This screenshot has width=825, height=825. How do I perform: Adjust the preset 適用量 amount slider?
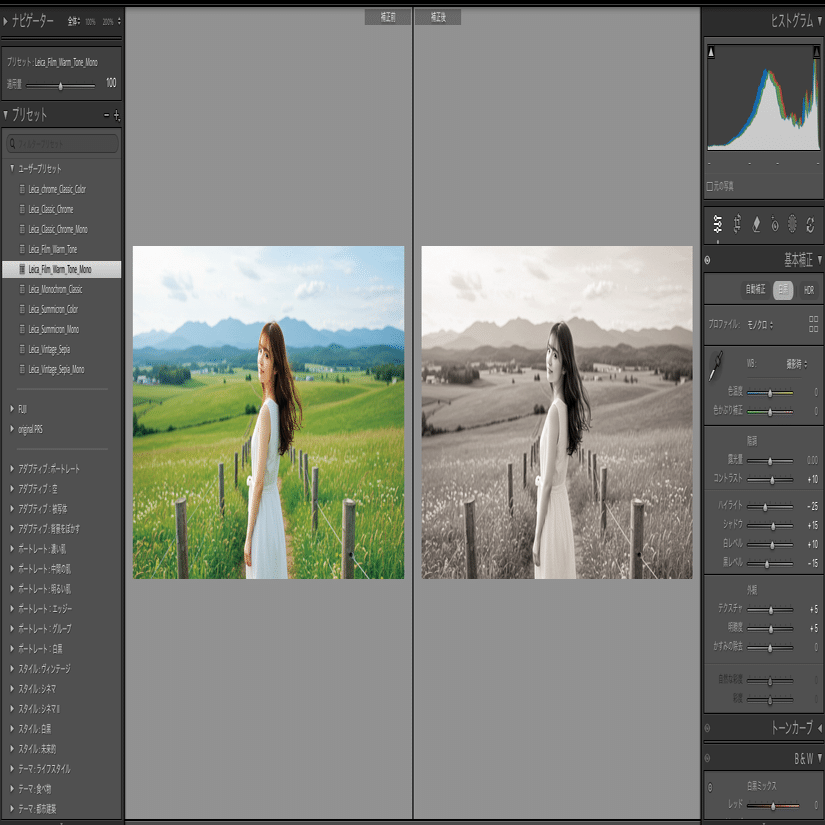coord(61,85)
